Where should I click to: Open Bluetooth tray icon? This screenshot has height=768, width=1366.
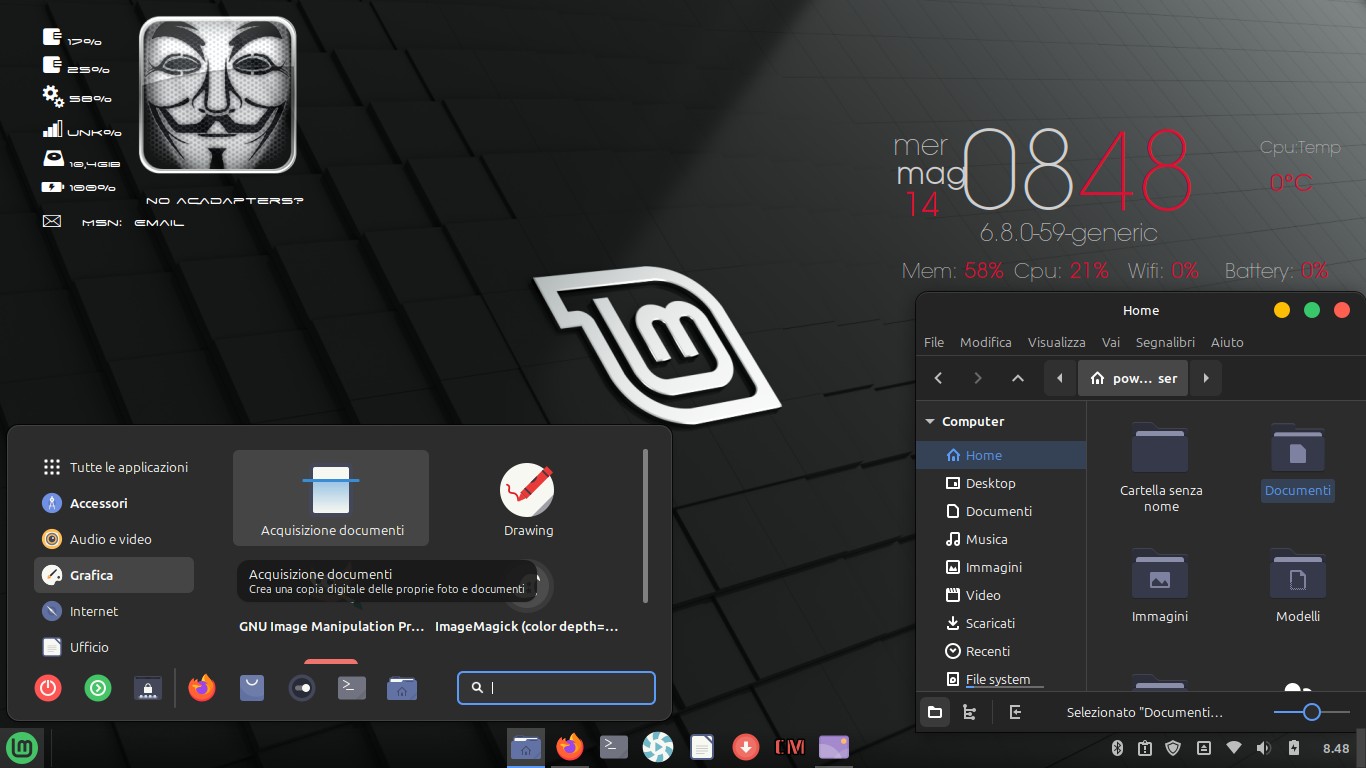coord(1118,748)
